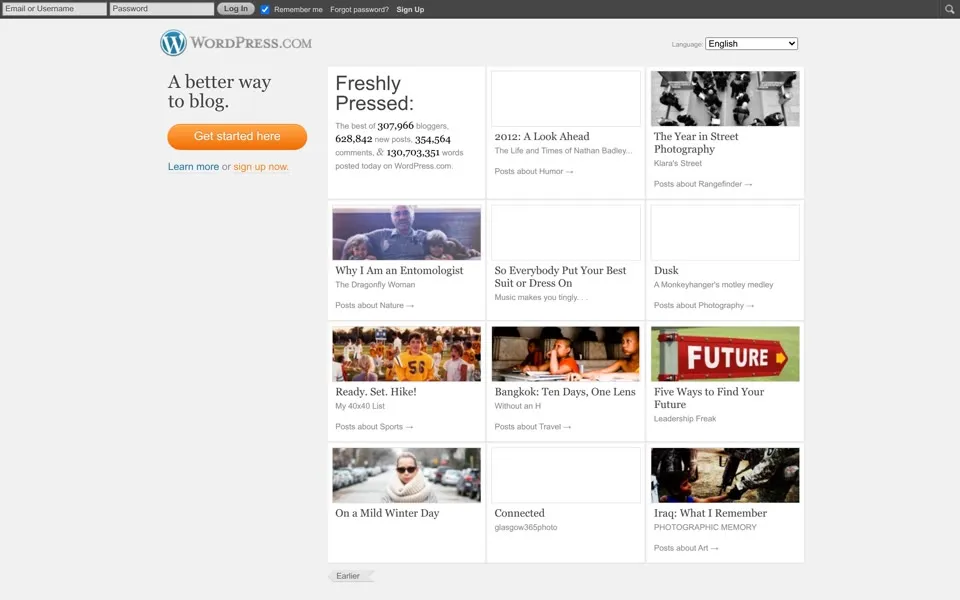
Task: Open the Forgot password? link
Action: 359,9
